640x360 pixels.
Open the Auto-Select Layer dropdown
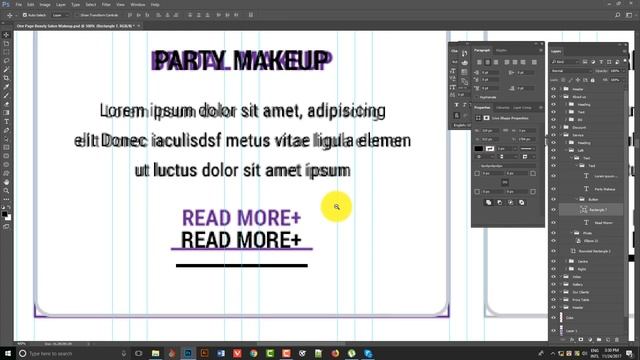[x=61, y=15]
